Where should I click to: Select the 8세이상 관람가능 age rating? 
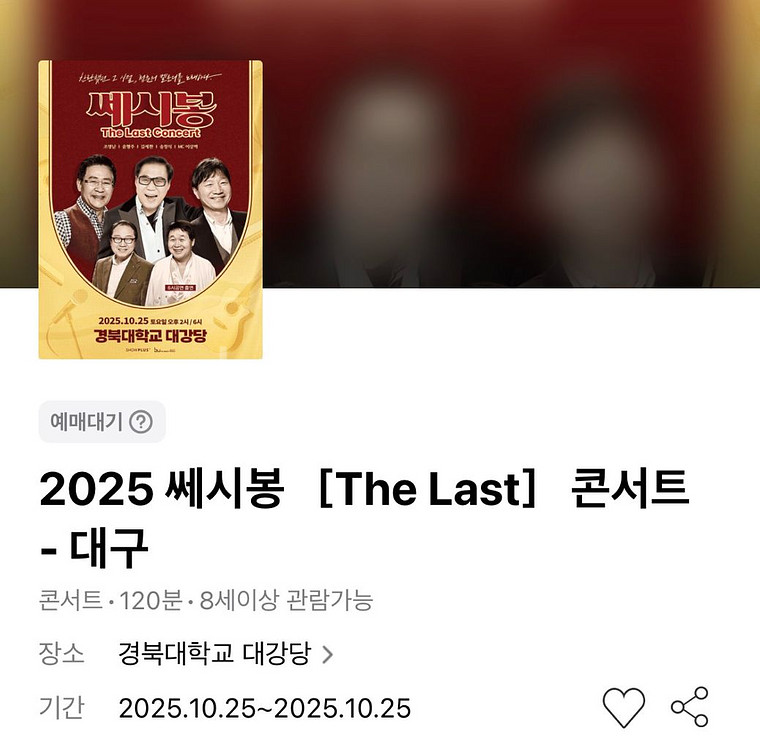click(286, 600)
